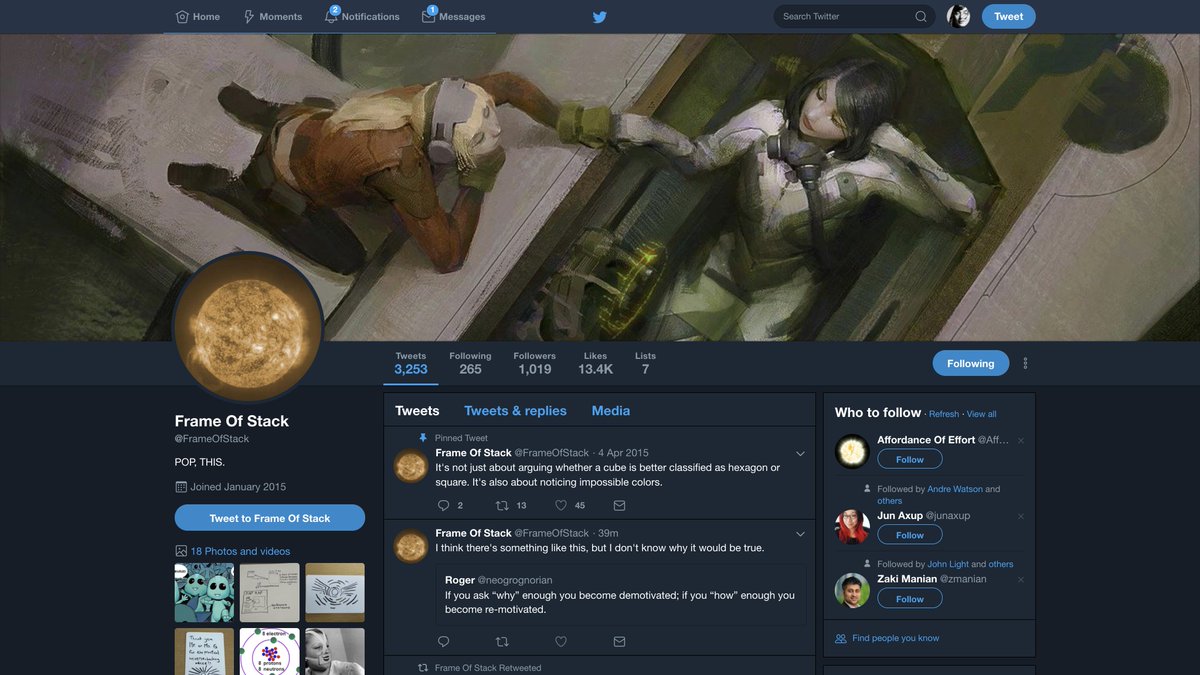Open Affordance Of Effort avatar
Viewport: 1200px width, 675px height.
(x=852, y=452)
